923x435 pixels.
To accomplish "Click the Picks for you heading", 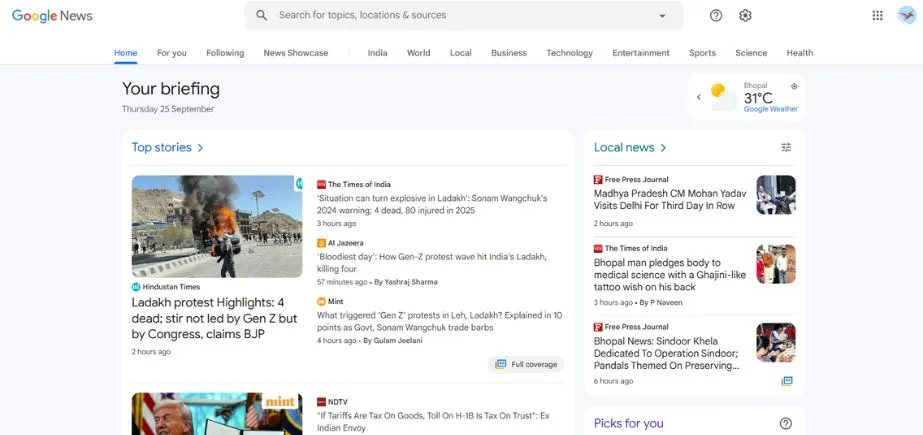I will 628,423.
